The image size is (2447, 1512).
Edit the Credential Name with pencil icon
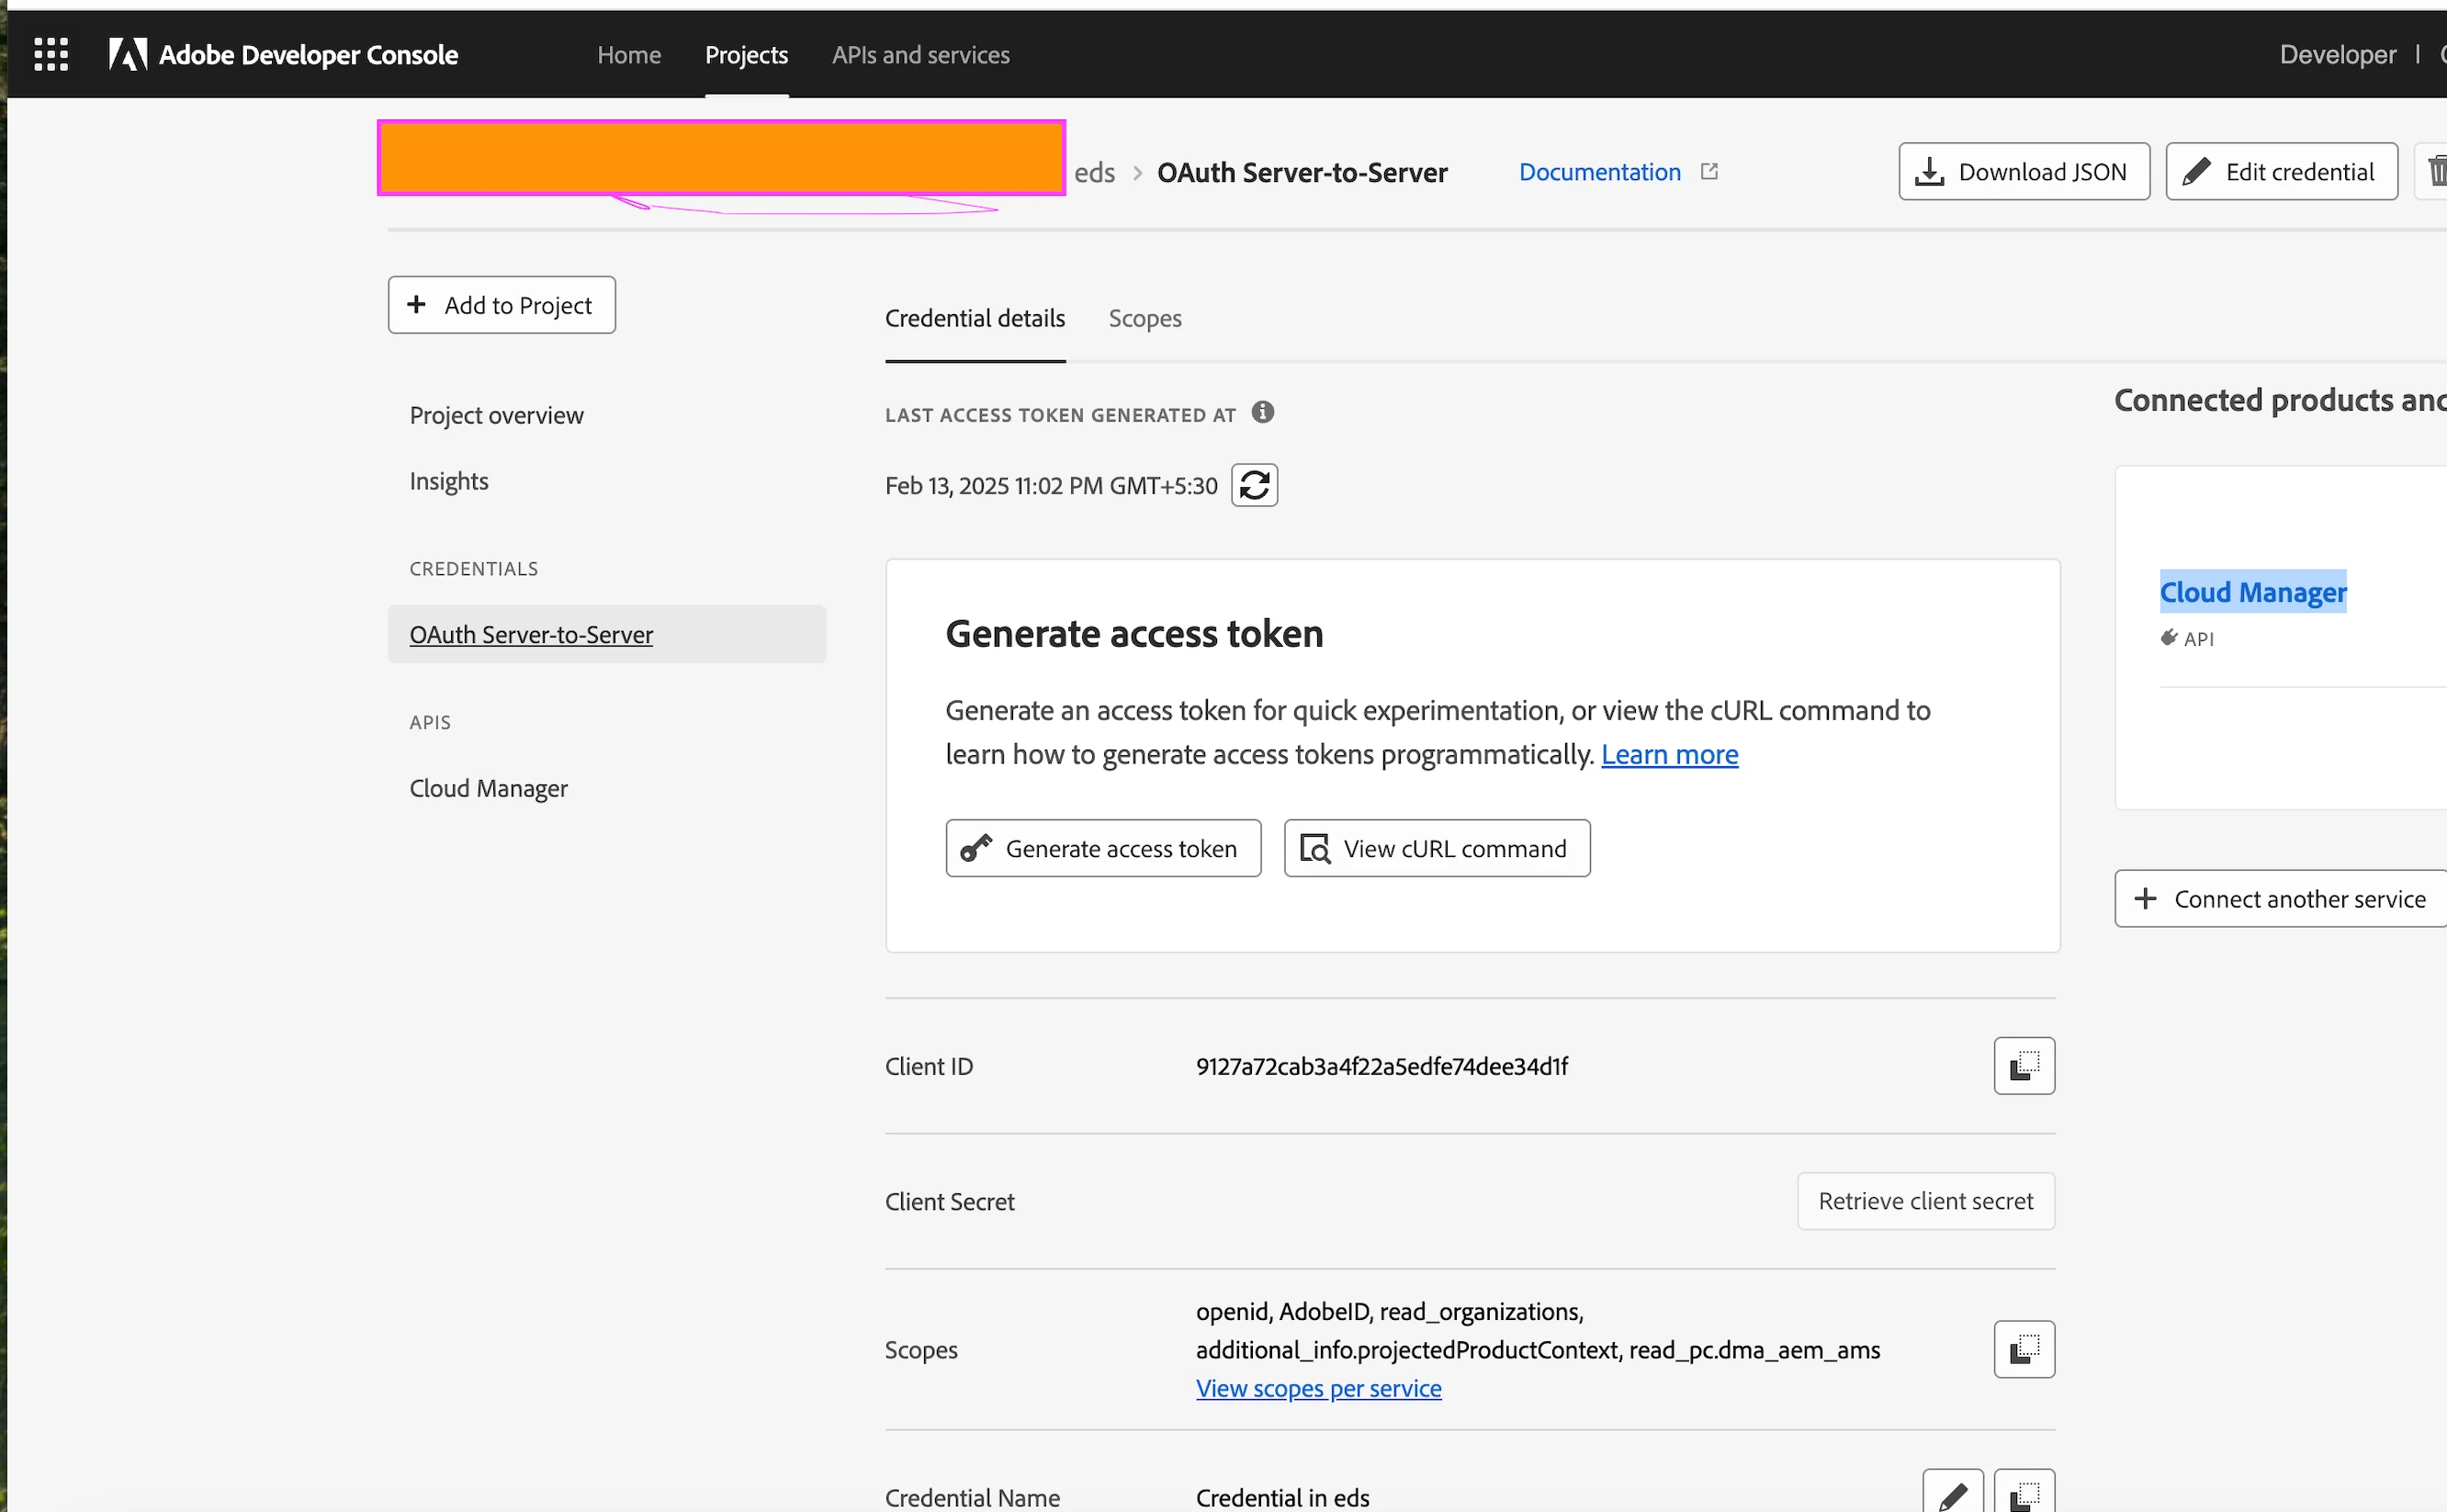pyautogui.click(x=1952, y=1494)
